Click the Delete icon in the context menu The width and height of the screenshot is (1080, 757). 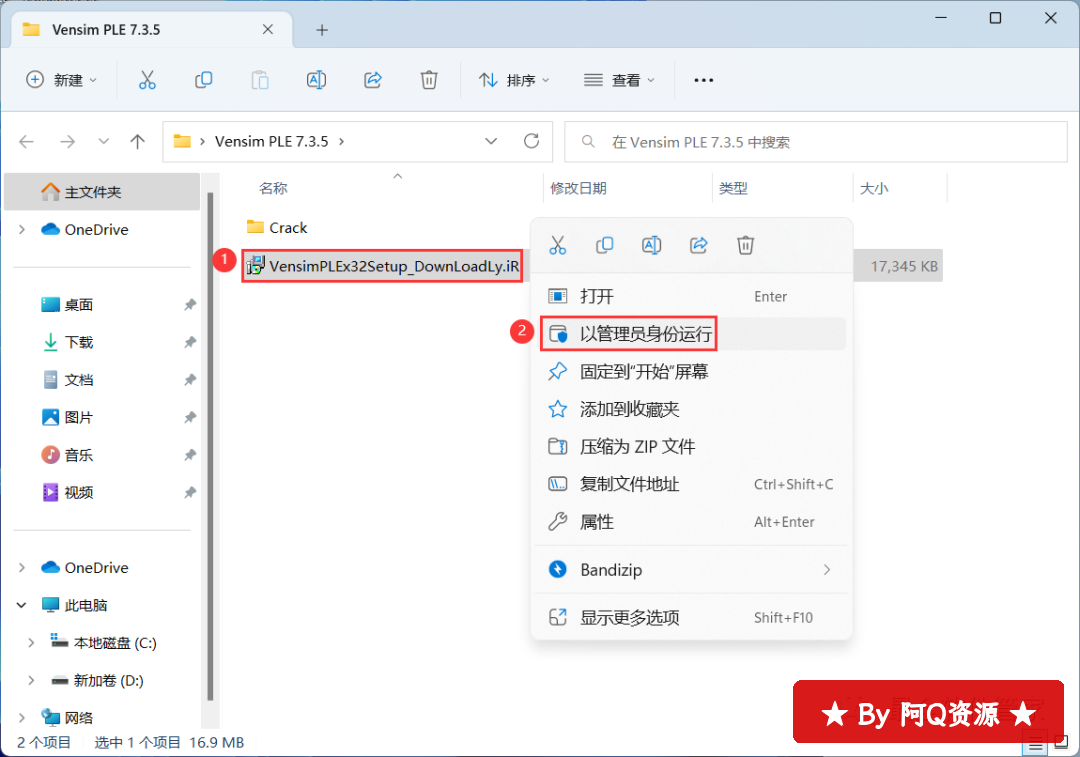pos(745,245)
